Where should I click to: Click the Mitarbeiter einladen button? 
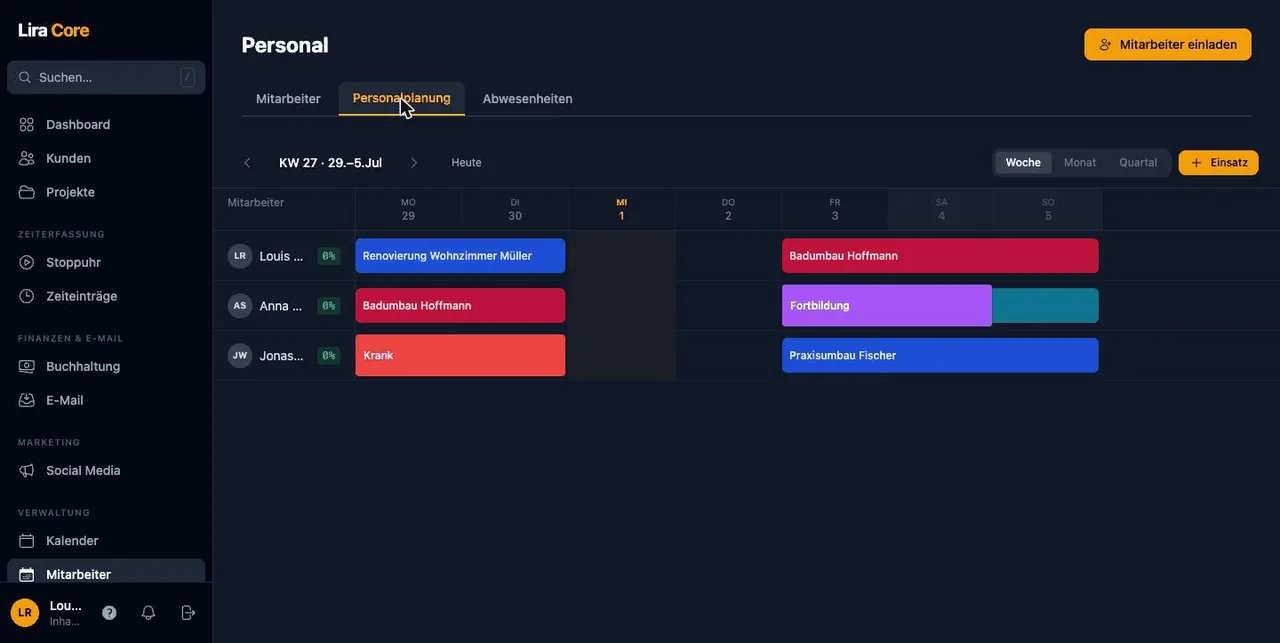coord(1168,45)
